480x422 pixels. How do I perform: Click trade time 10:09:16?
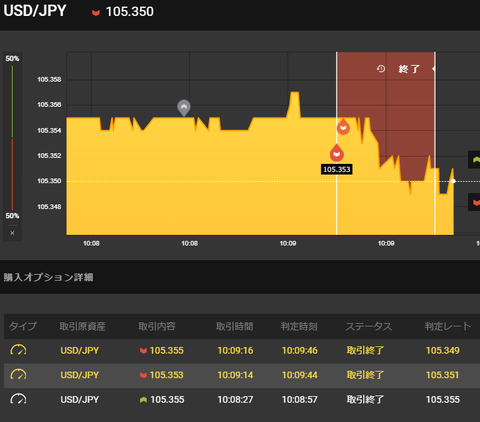point(235,351)
